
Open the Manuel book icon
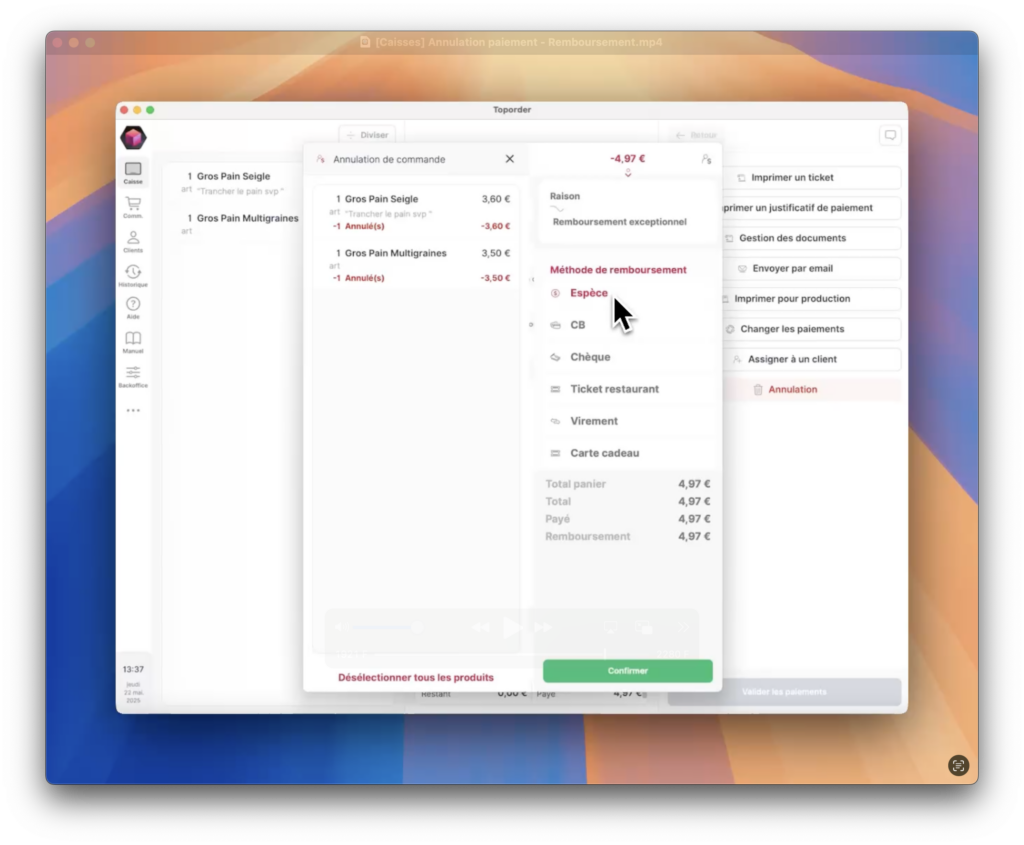point(133,342)
